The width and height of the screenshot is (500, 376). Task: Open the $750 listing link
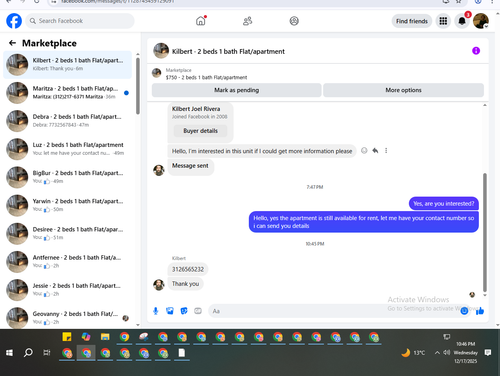coord(206,77)
